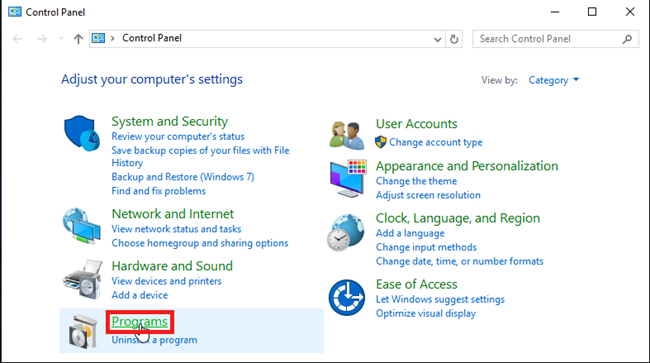650x363 pixels.
Task: Click Adjust screen resolution link
Action: click(x=428, y=195)
